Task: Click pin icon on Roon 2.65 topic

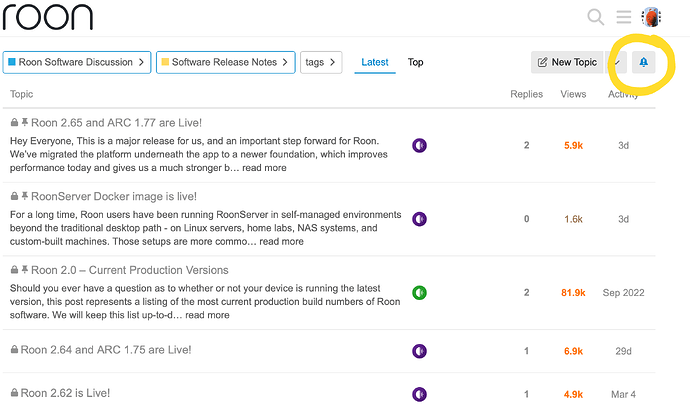Action: pos(25,122)
